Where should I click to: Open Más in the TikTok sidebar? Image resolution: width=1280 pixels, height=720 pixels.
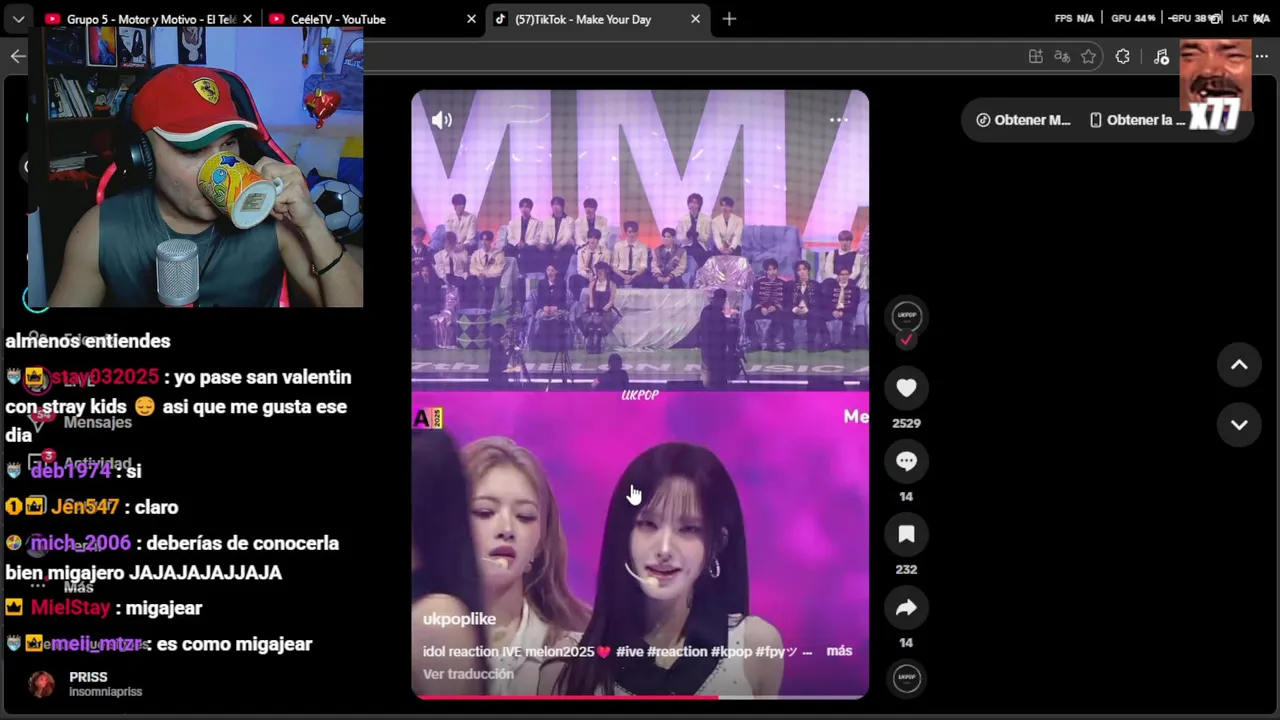coord(78,587)
